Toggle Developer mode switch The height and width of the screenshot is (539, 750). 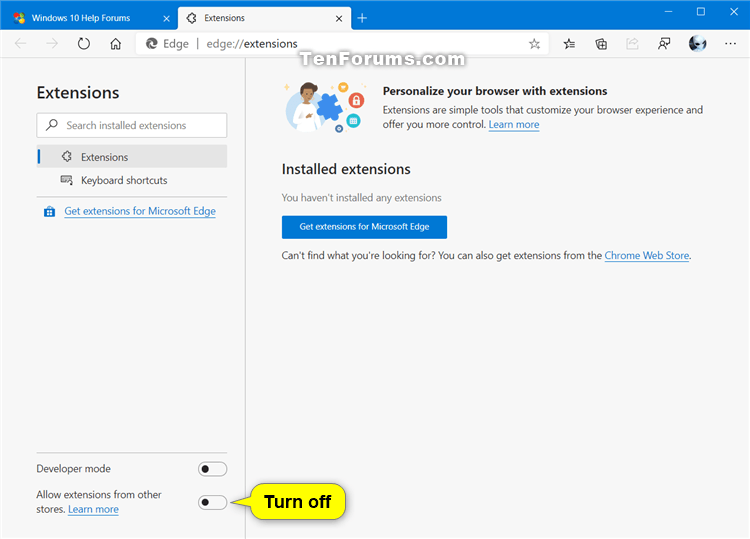point(212,469)
